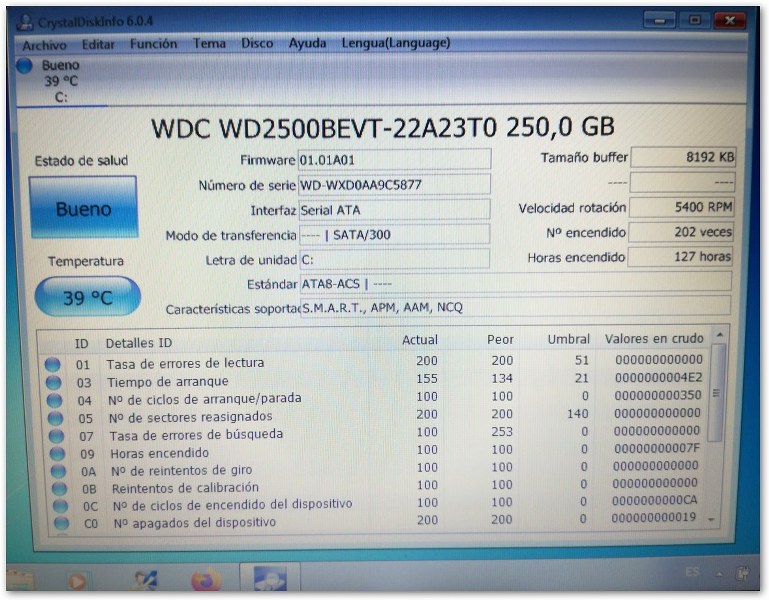Click the features field S.M.A.R.T., APM, AAM, NCQ

515,307
